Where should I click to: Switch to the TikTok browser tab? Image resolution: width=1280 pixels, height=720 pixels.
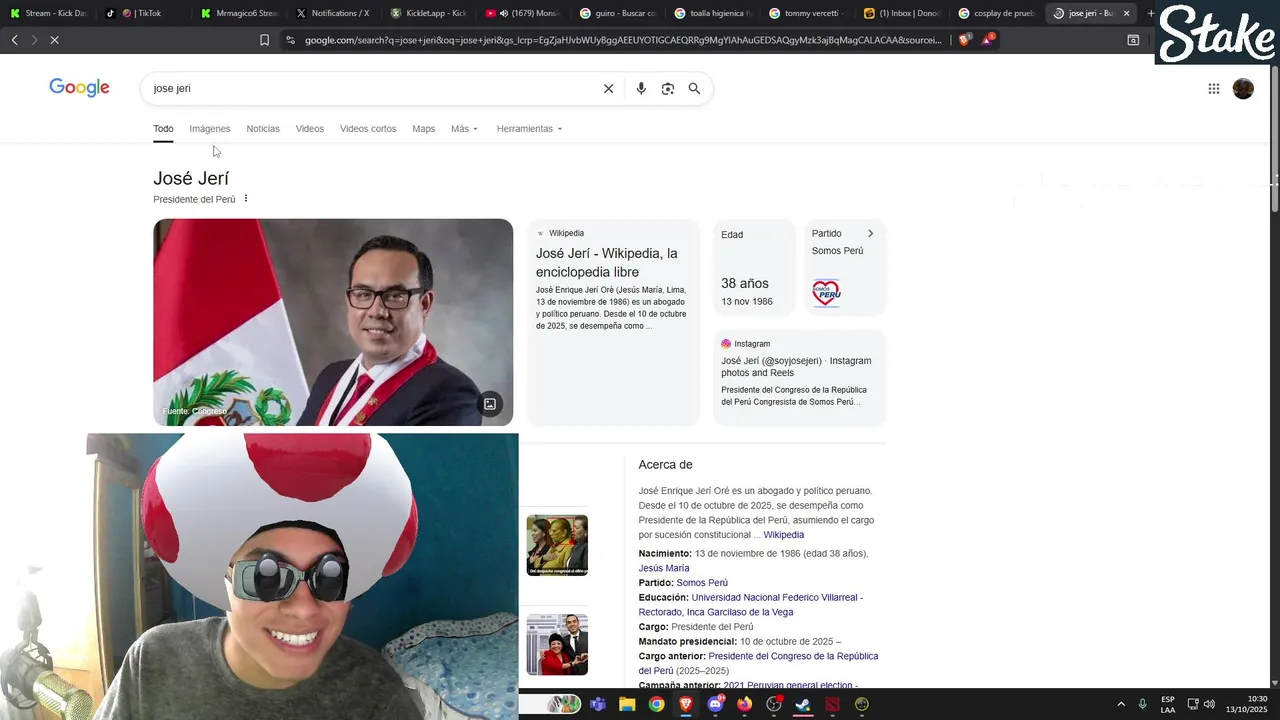tap(142, 13)
